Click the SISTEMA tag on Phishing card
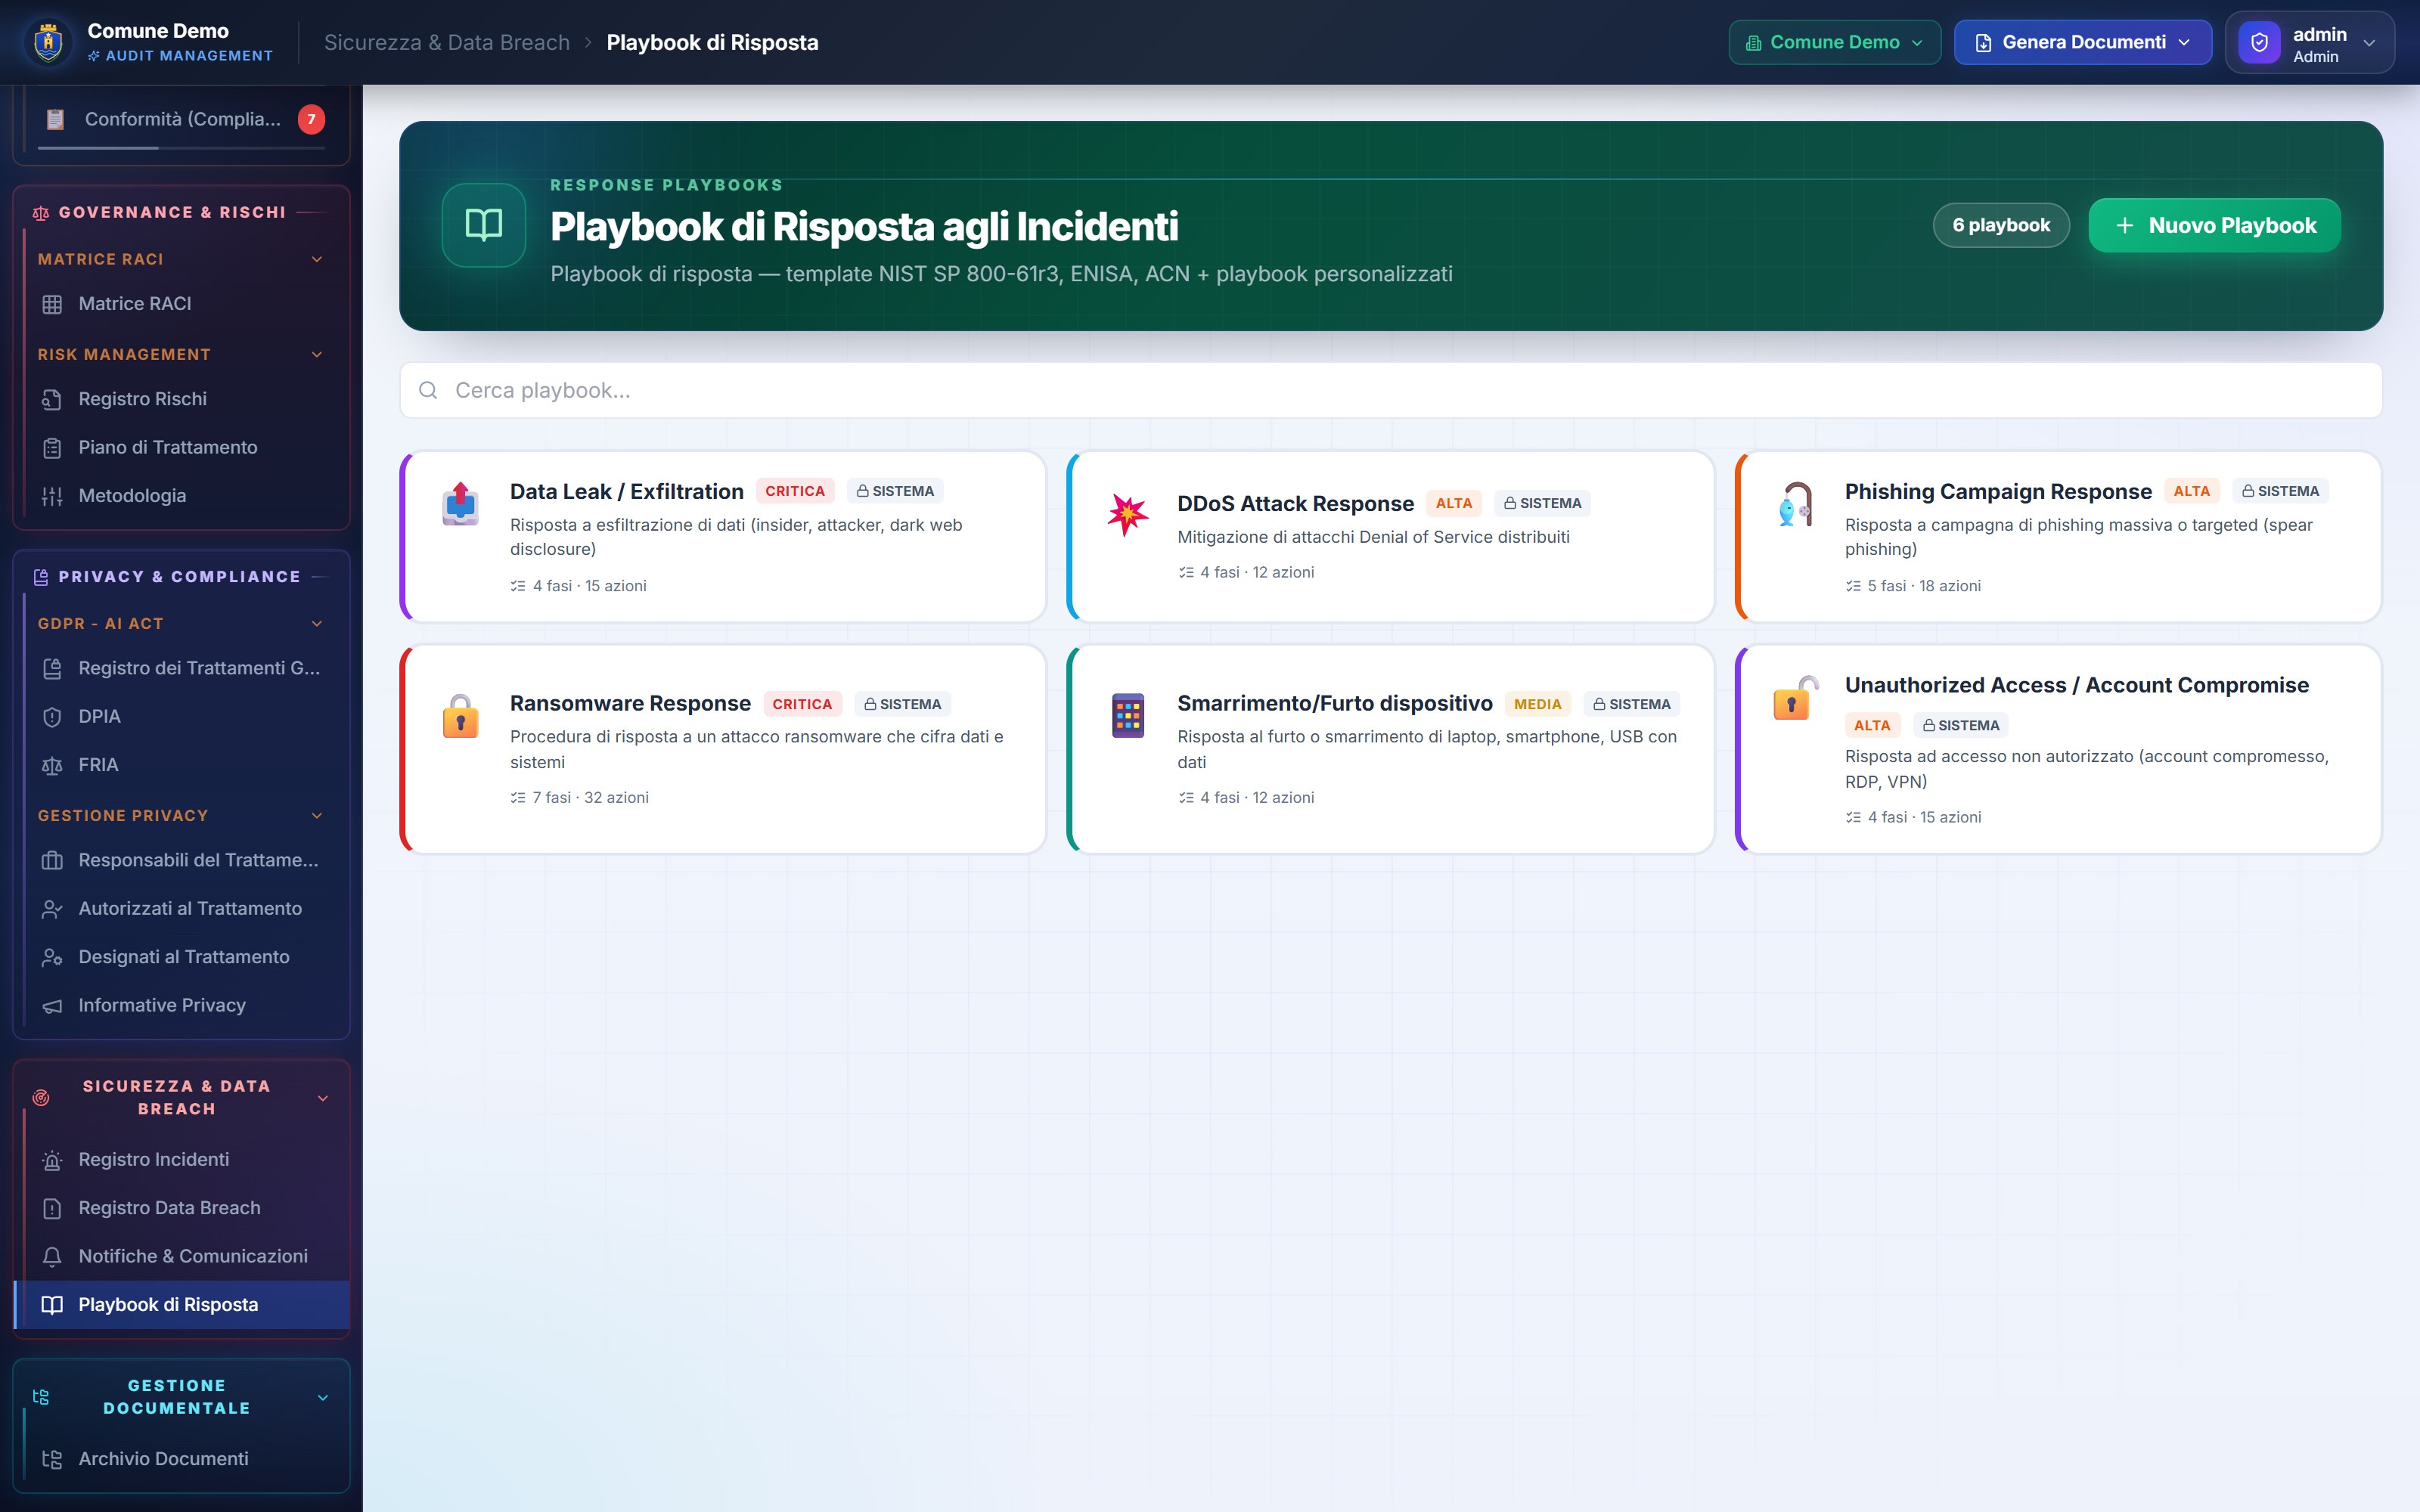Viewport: 2420px width, 1512px height. (2280, 491)
